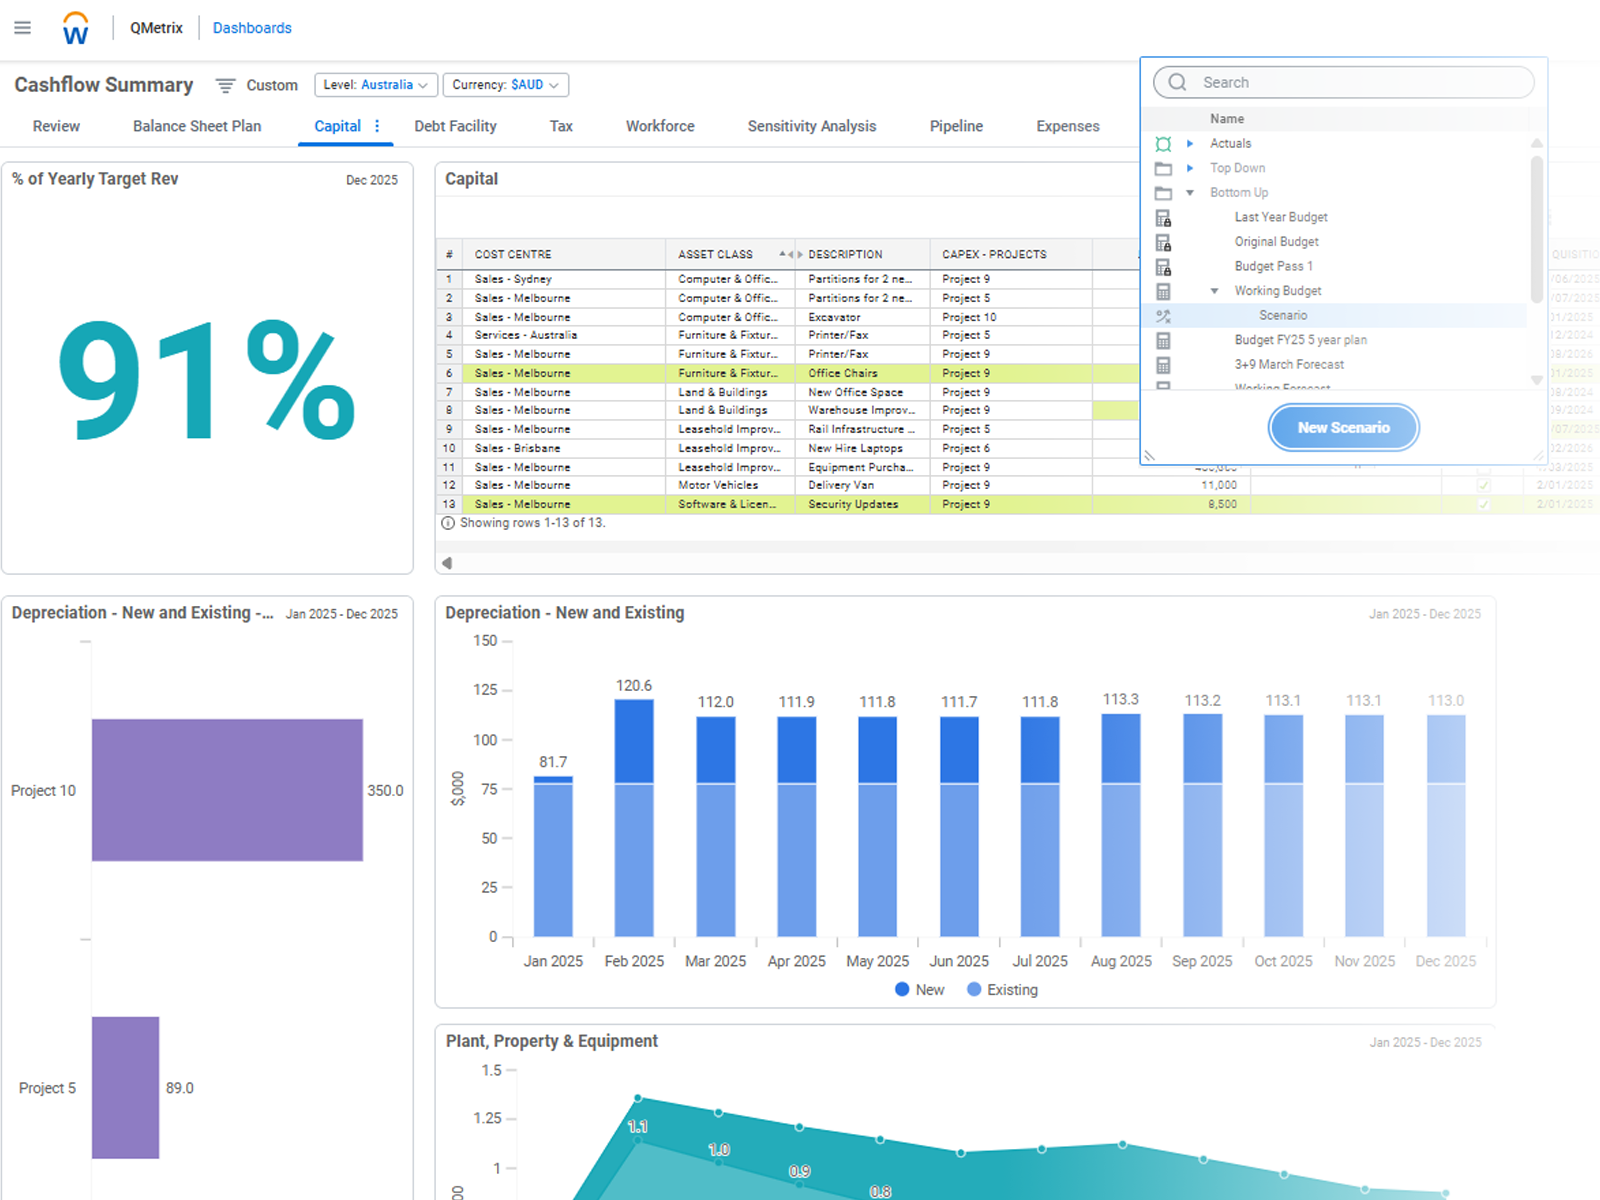Click the filter icon beside Custom
The height and width of the screenshot is (1200, 1600).
coord(226,86)
